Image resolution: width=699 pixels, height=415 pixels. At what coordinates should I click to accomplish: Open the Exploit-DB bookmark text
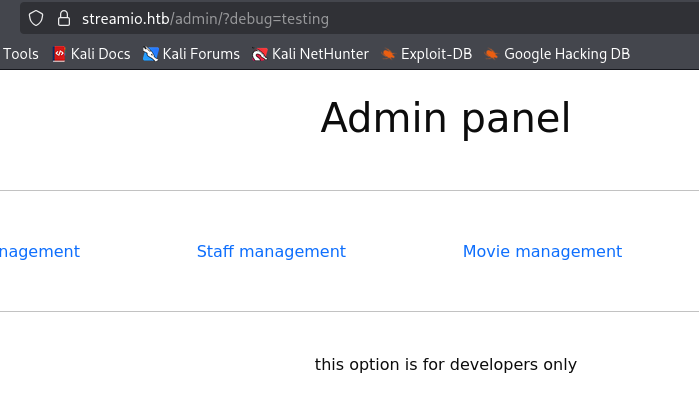click(436, 54)
